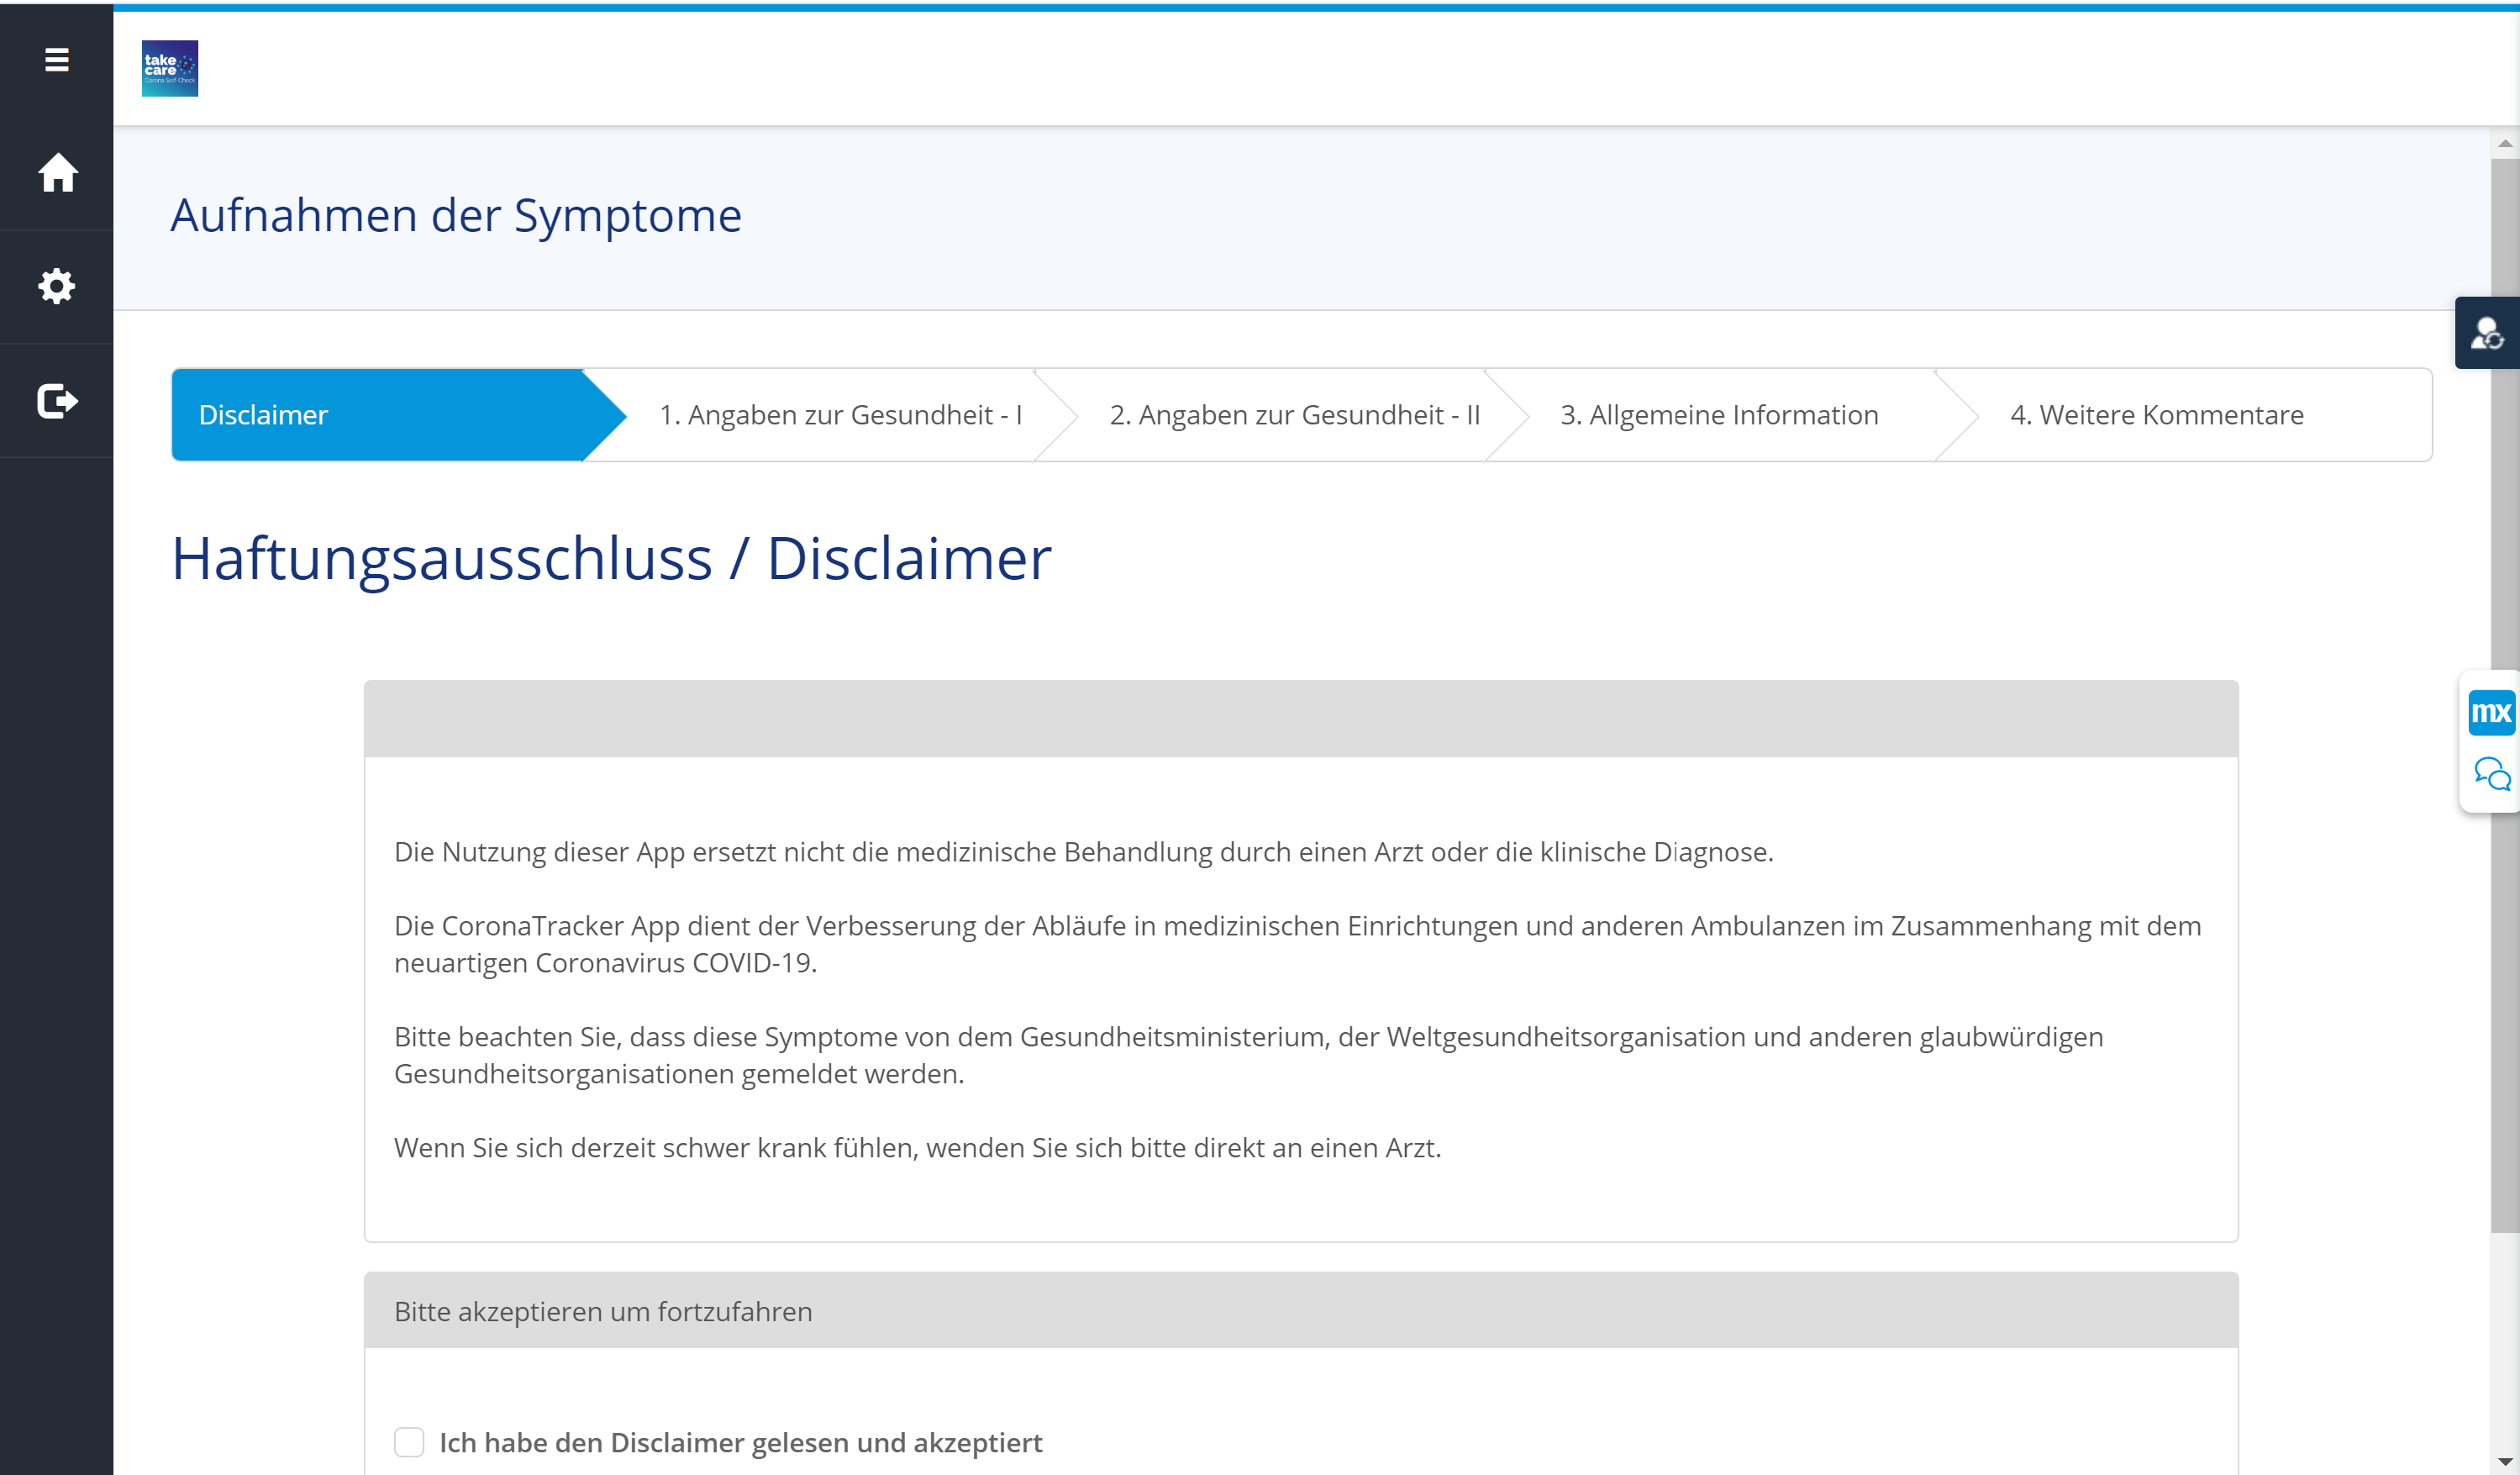Go to Home via sidebar icon
The image size is (2520, 1475).
[57, 173]
